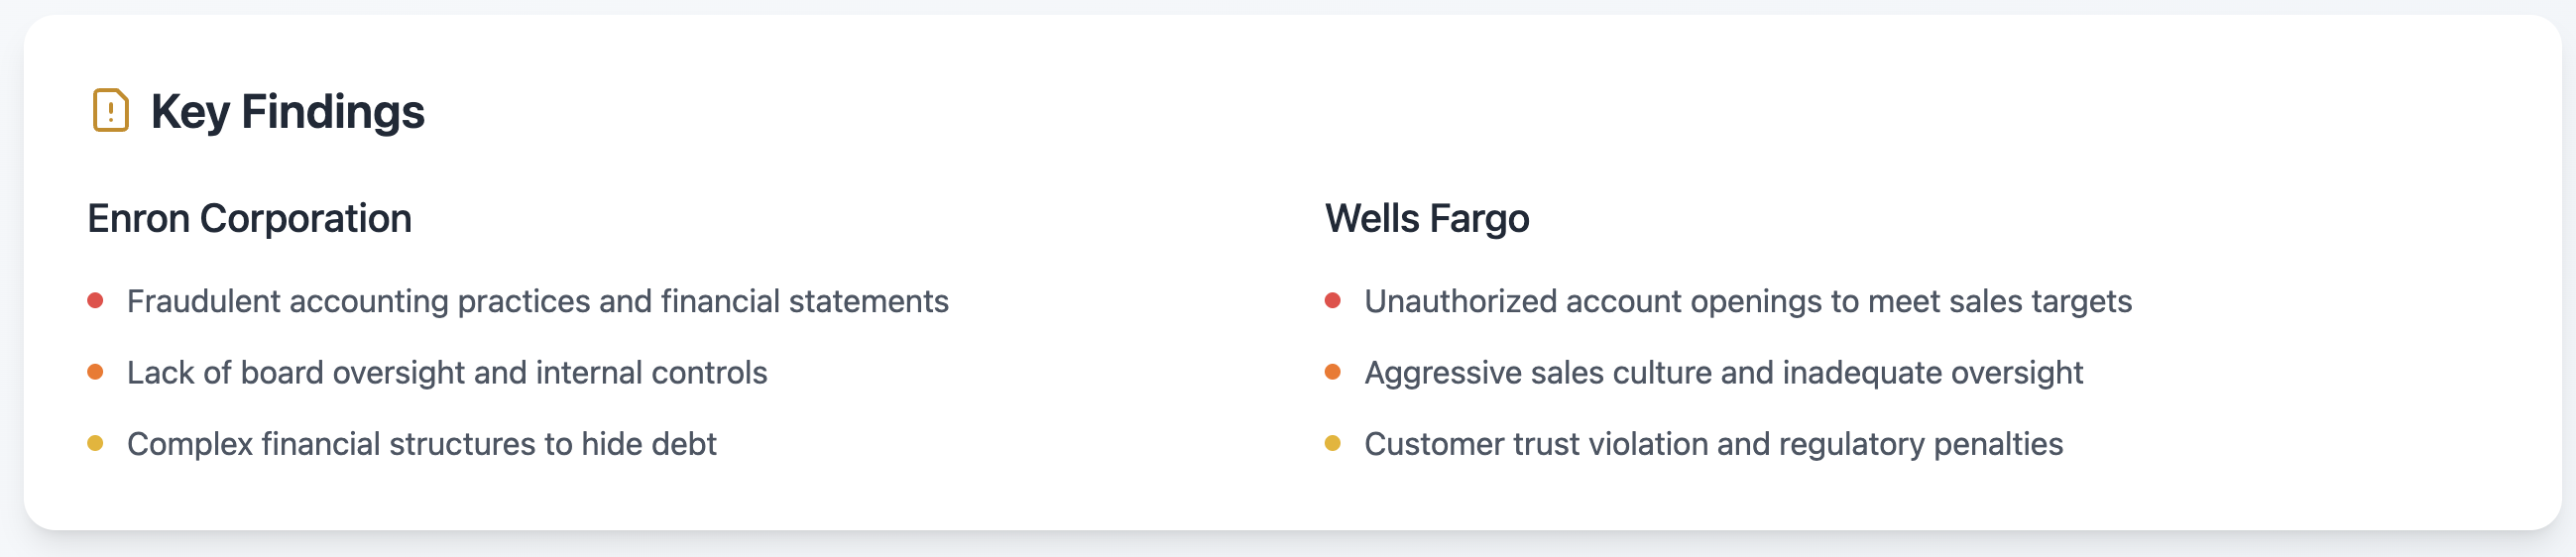
Task: Click the document alert icon beside Key Findings
Action: click(110, 110)
